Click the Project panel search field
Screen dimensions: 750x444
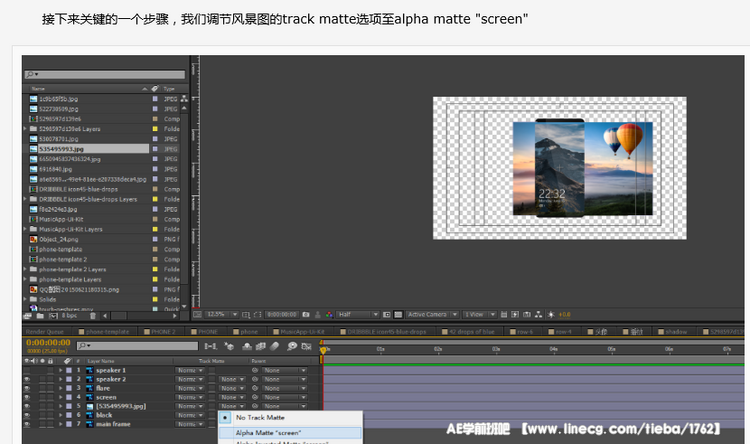click(x=105, y=75)
